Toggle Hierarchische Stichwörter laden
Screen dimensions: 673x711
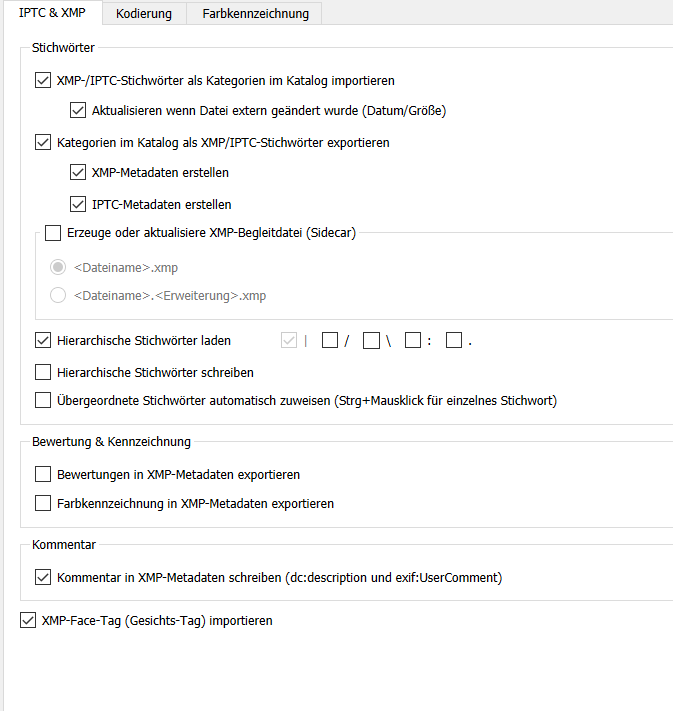[42, 340]
